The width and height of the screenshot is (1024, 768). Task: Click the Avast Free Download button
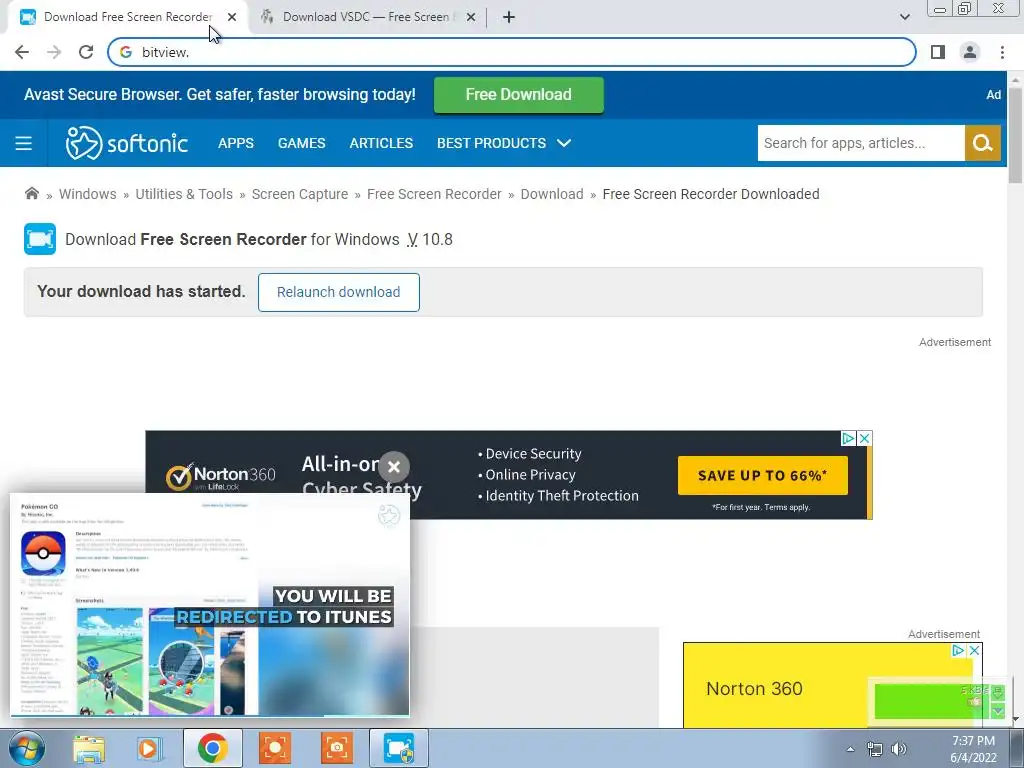tap(519, 95)
